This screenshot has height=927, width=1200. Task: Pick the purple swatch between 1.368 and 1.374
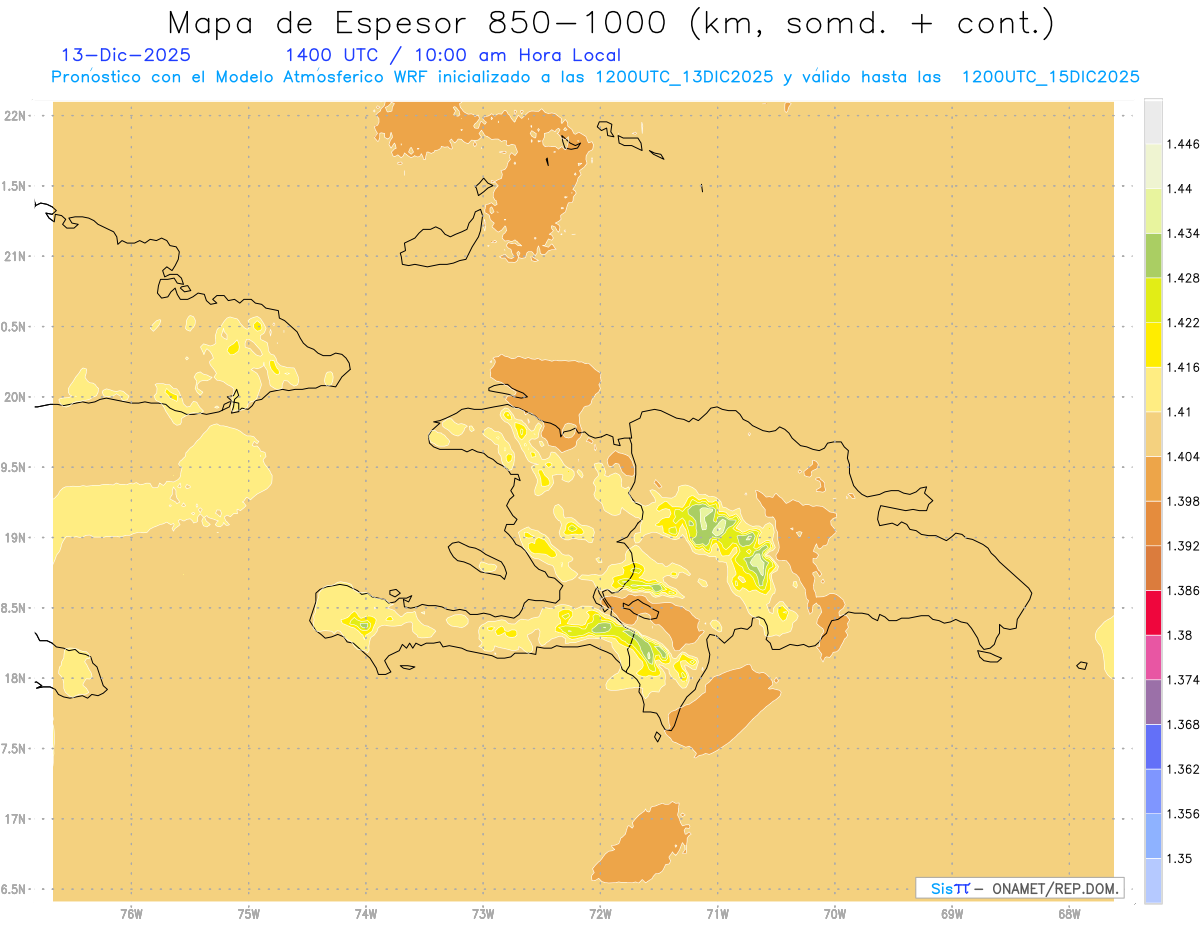1153,702
